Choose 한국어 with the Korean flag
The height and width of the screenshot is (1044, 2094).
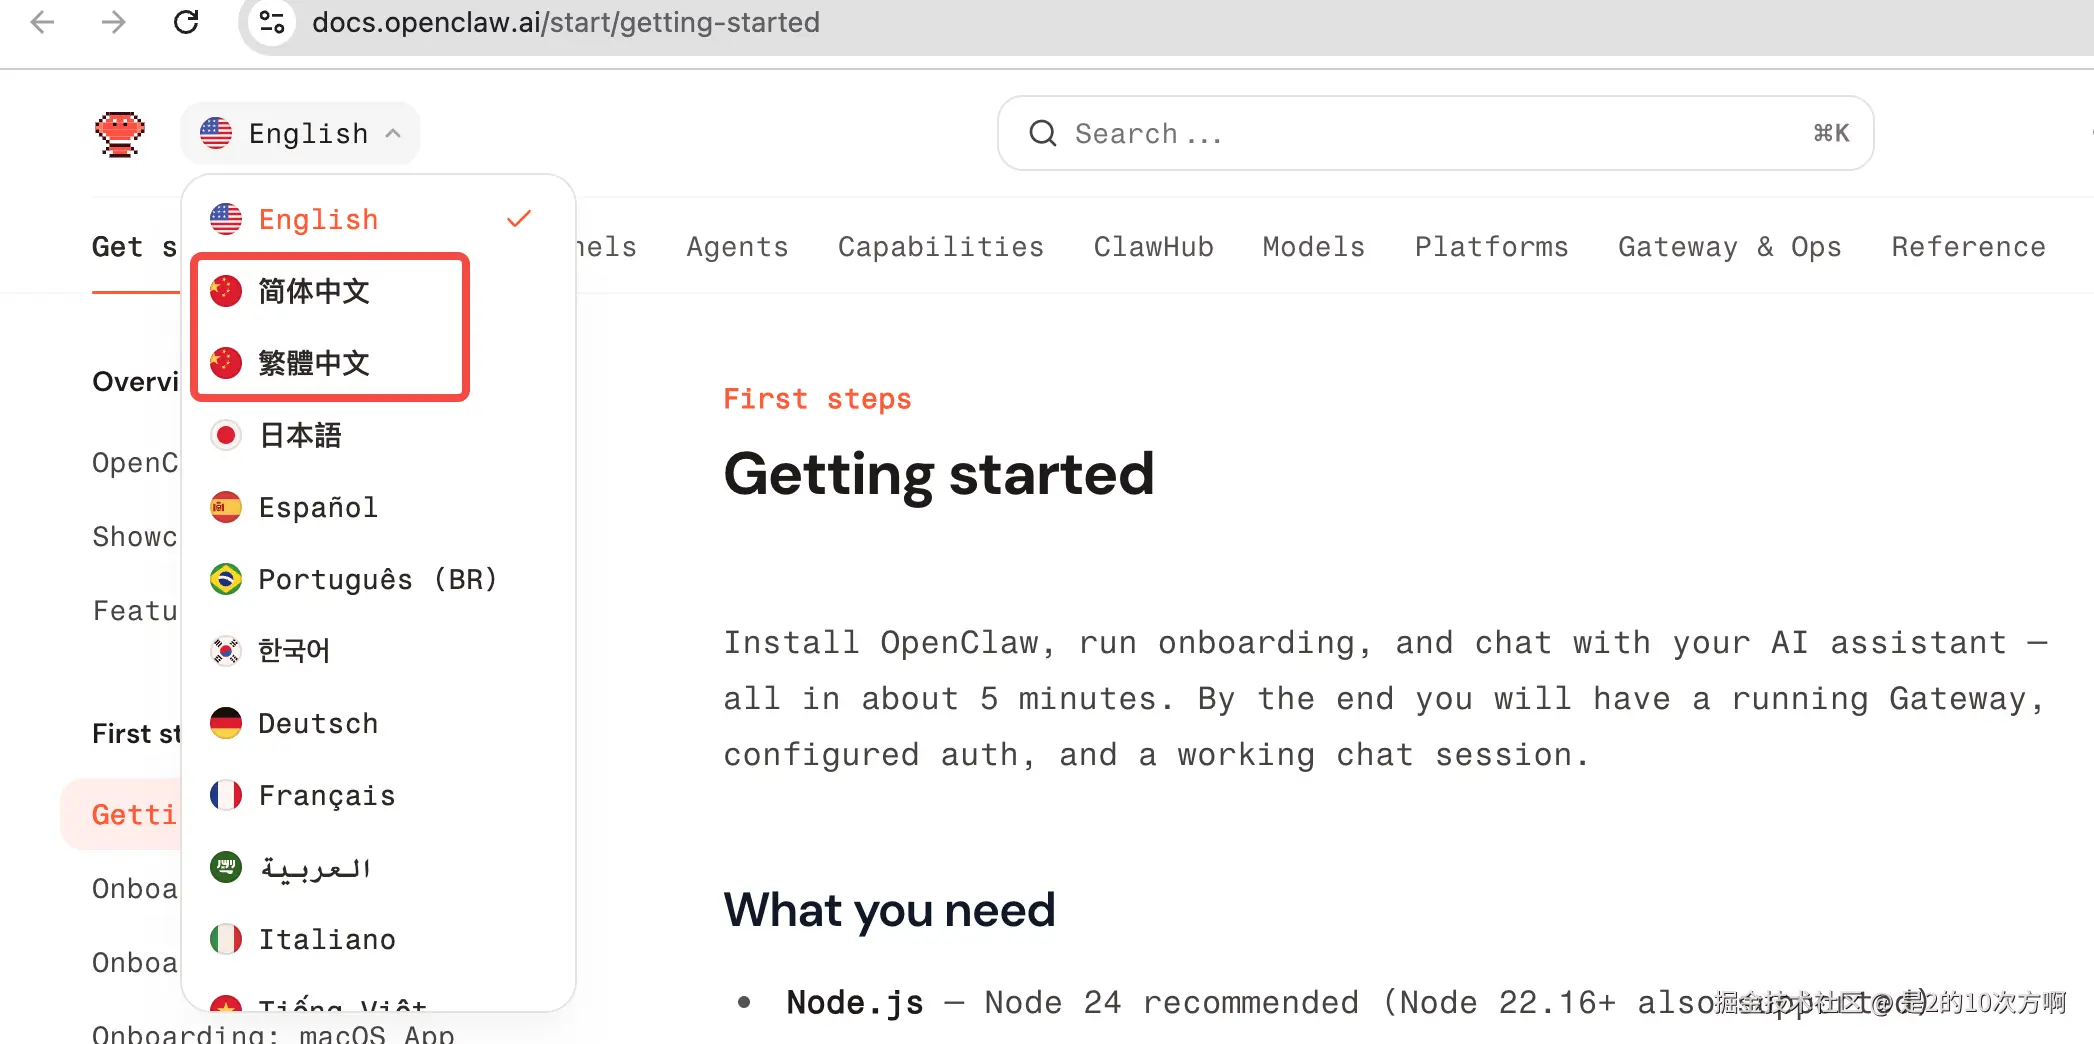[x=378, y=651]
